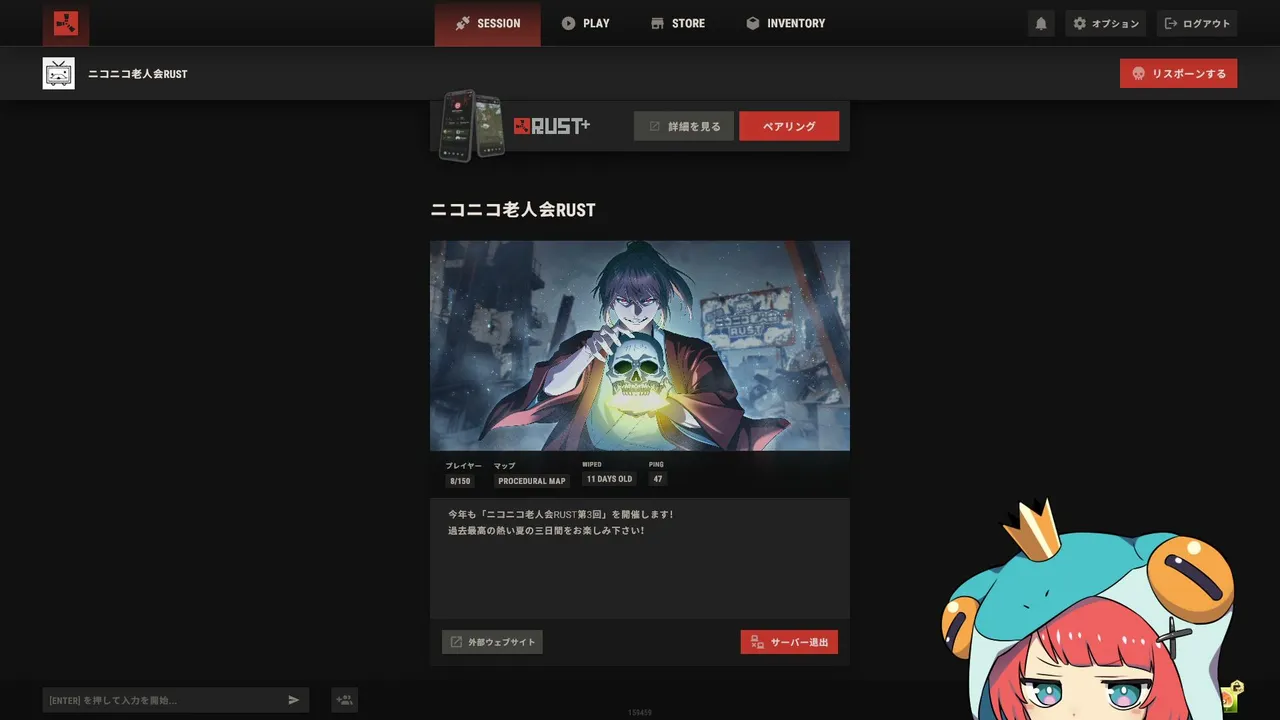Click the ニコニコ老人会RUST server title heading
This screenshot has height=720, width=1280.
pos(513,210)
